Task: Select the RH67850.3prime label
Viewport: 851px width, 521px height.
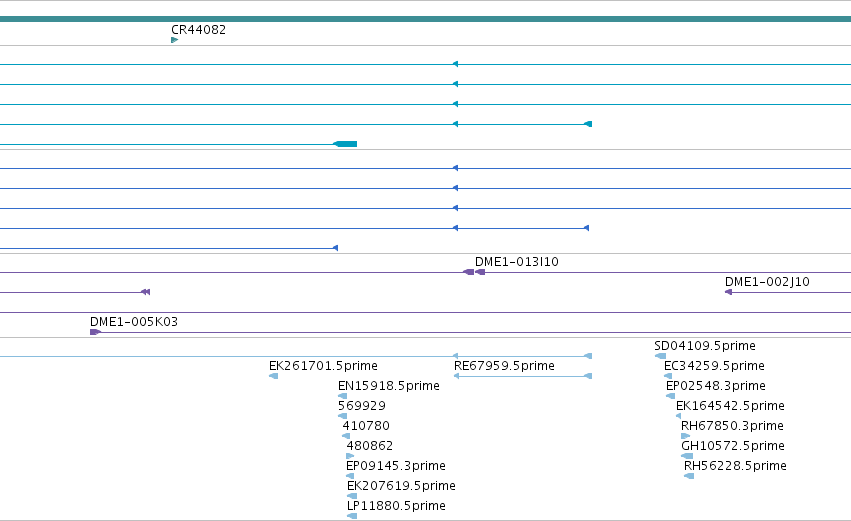Action: pos(732,426)
